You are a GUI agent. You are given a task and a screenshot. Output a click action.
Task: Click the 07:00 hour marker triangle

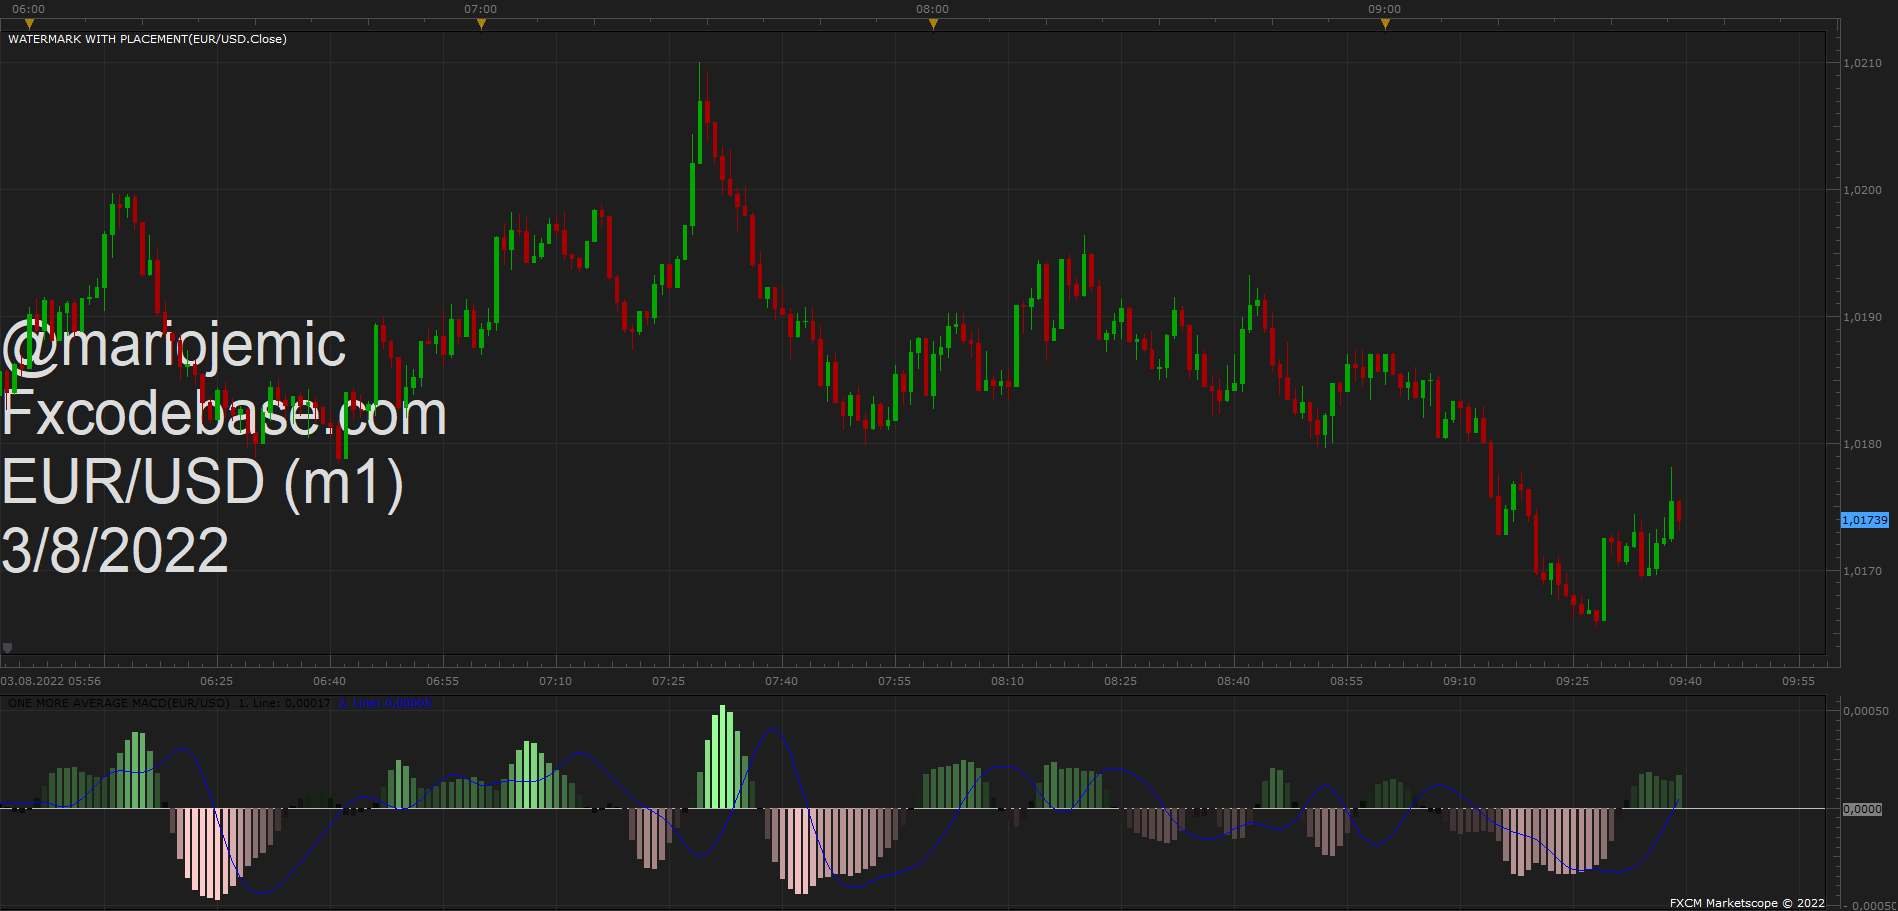click(481, 24)
